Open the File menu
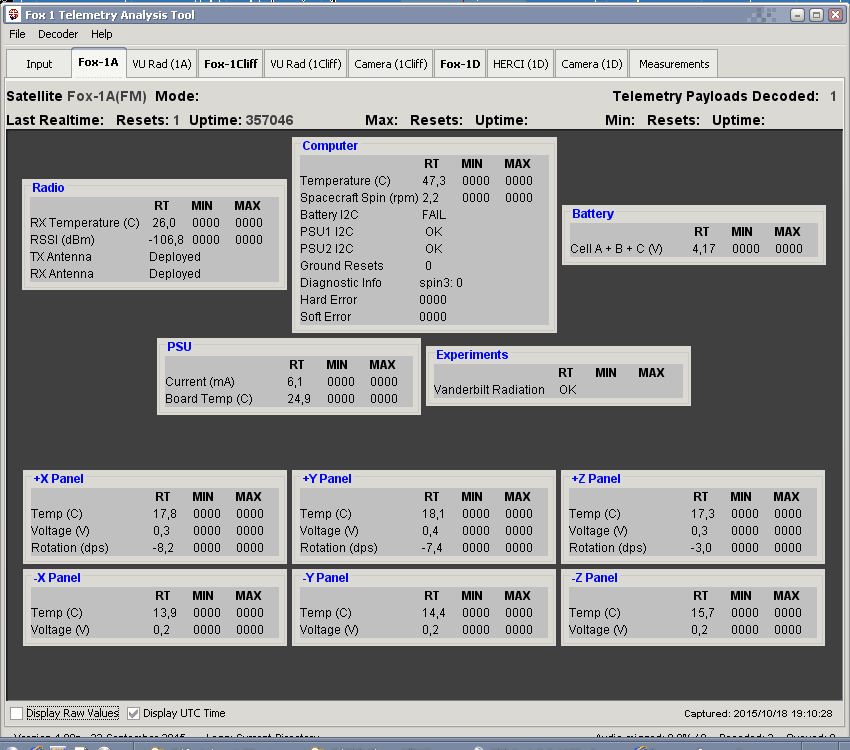Screen dimensions: 850x750 click(17, 34)
